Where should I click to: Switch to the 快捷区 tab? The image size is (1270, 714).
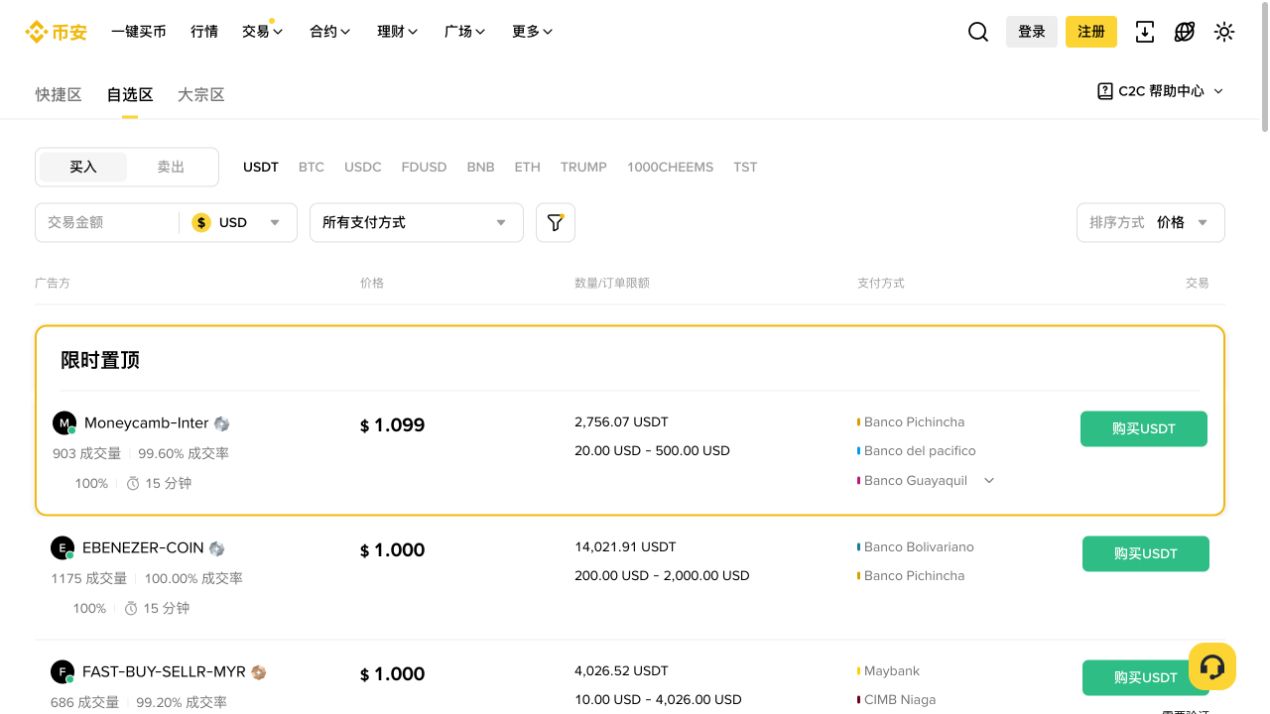(x=58, y=95)
